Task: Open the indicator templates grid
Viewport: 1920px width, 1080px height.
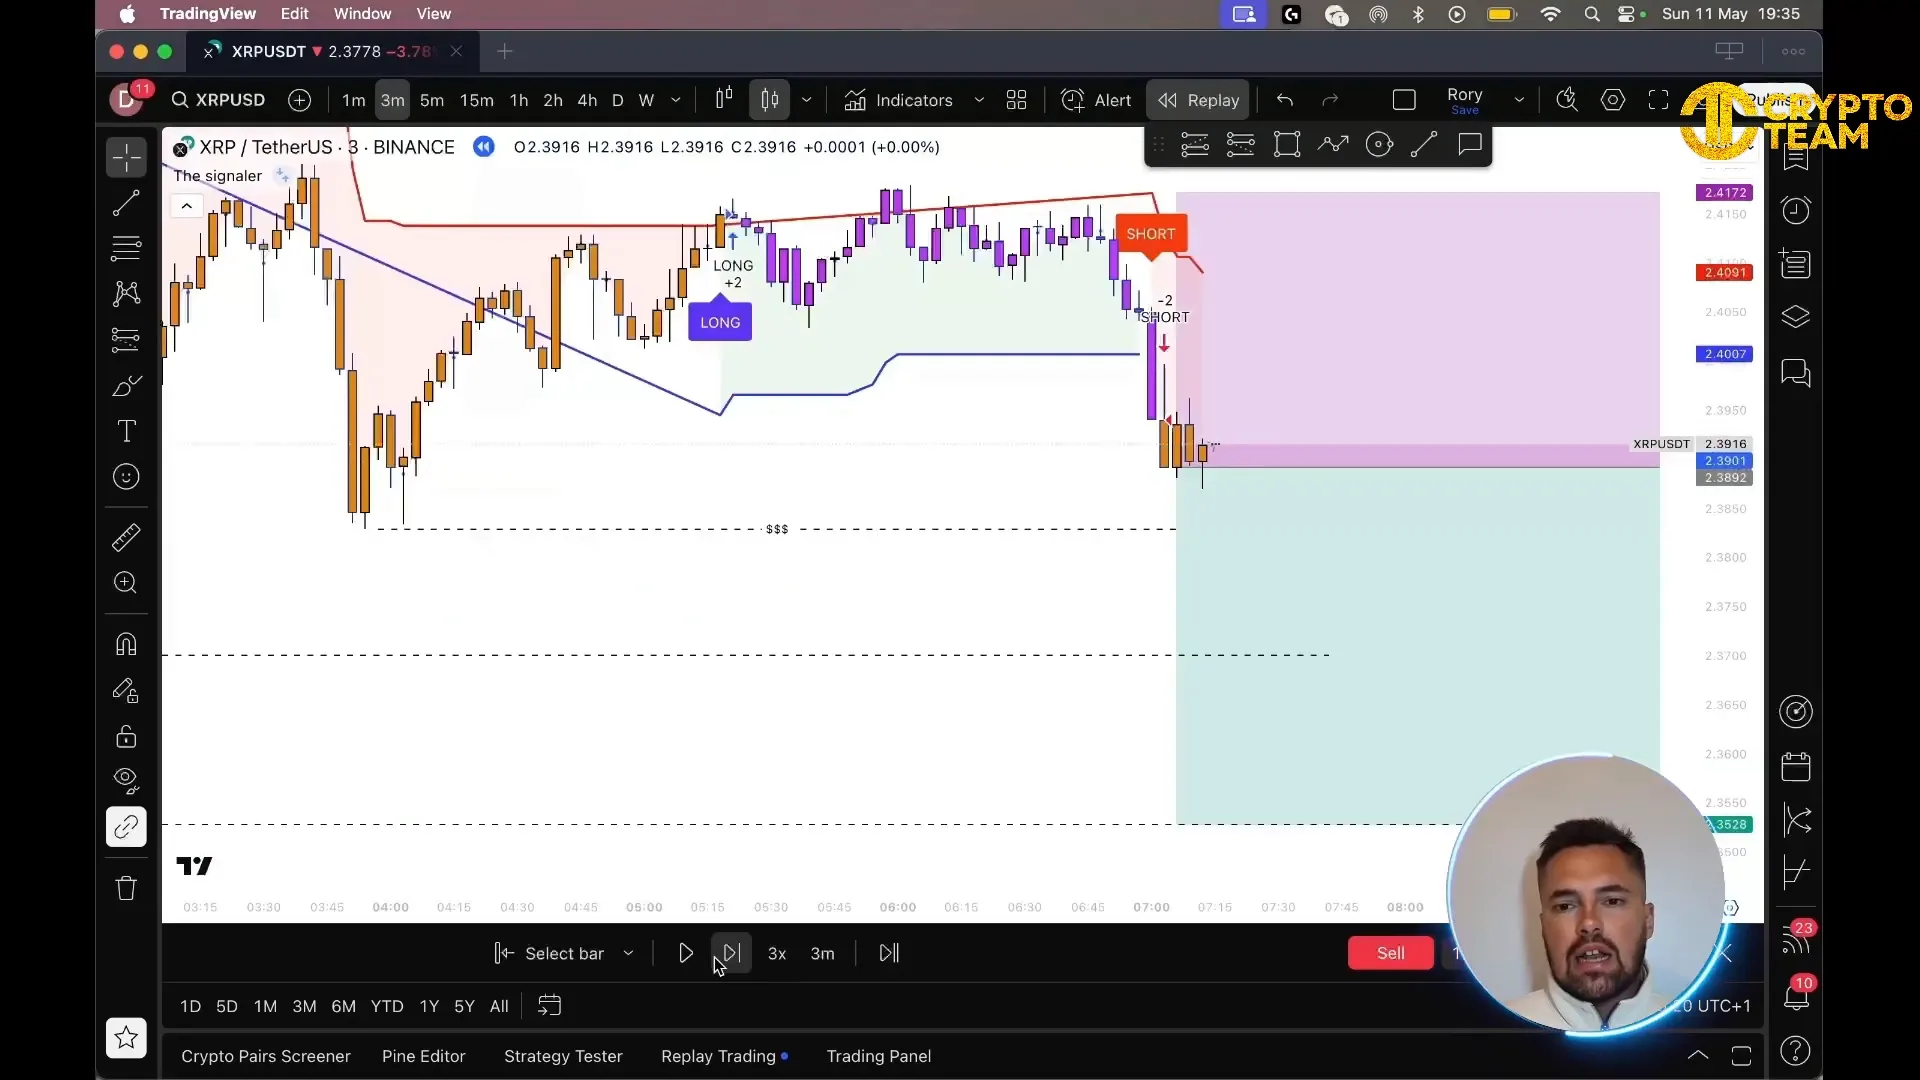Action: [x=1016, y=100]
